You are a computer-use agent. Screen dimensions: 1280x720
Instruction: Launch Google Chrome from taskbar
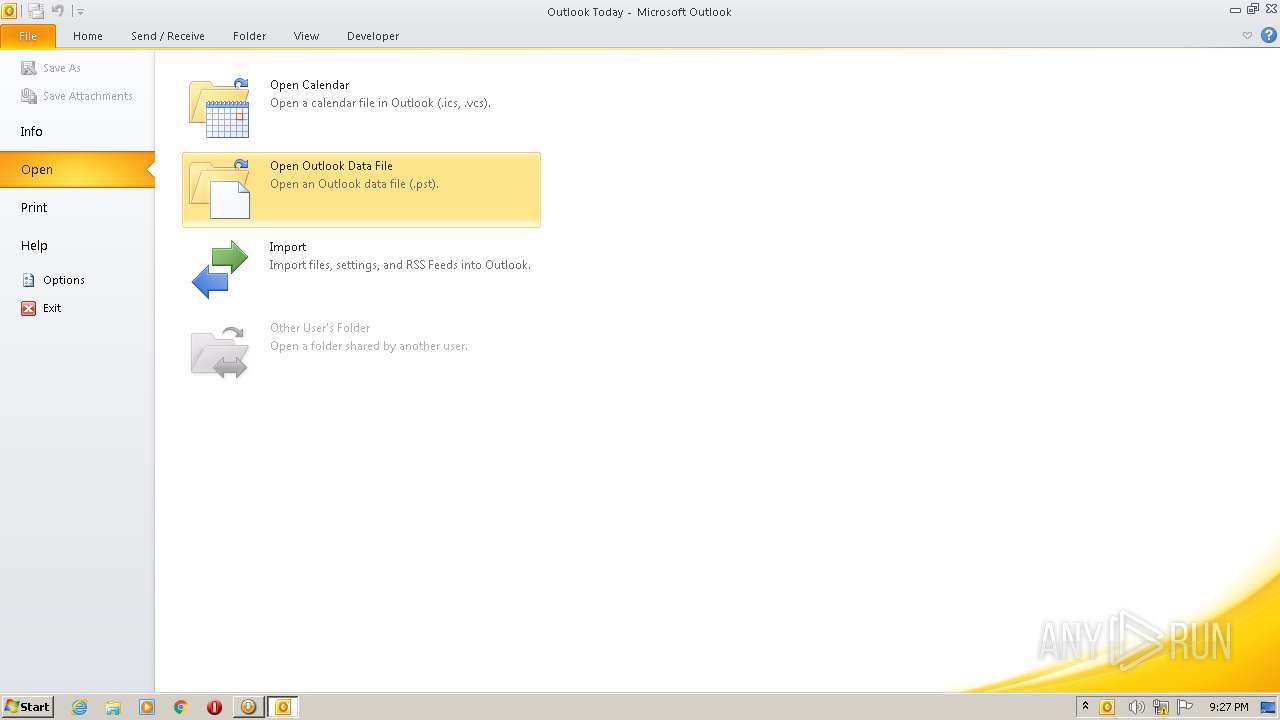point(181,707)
